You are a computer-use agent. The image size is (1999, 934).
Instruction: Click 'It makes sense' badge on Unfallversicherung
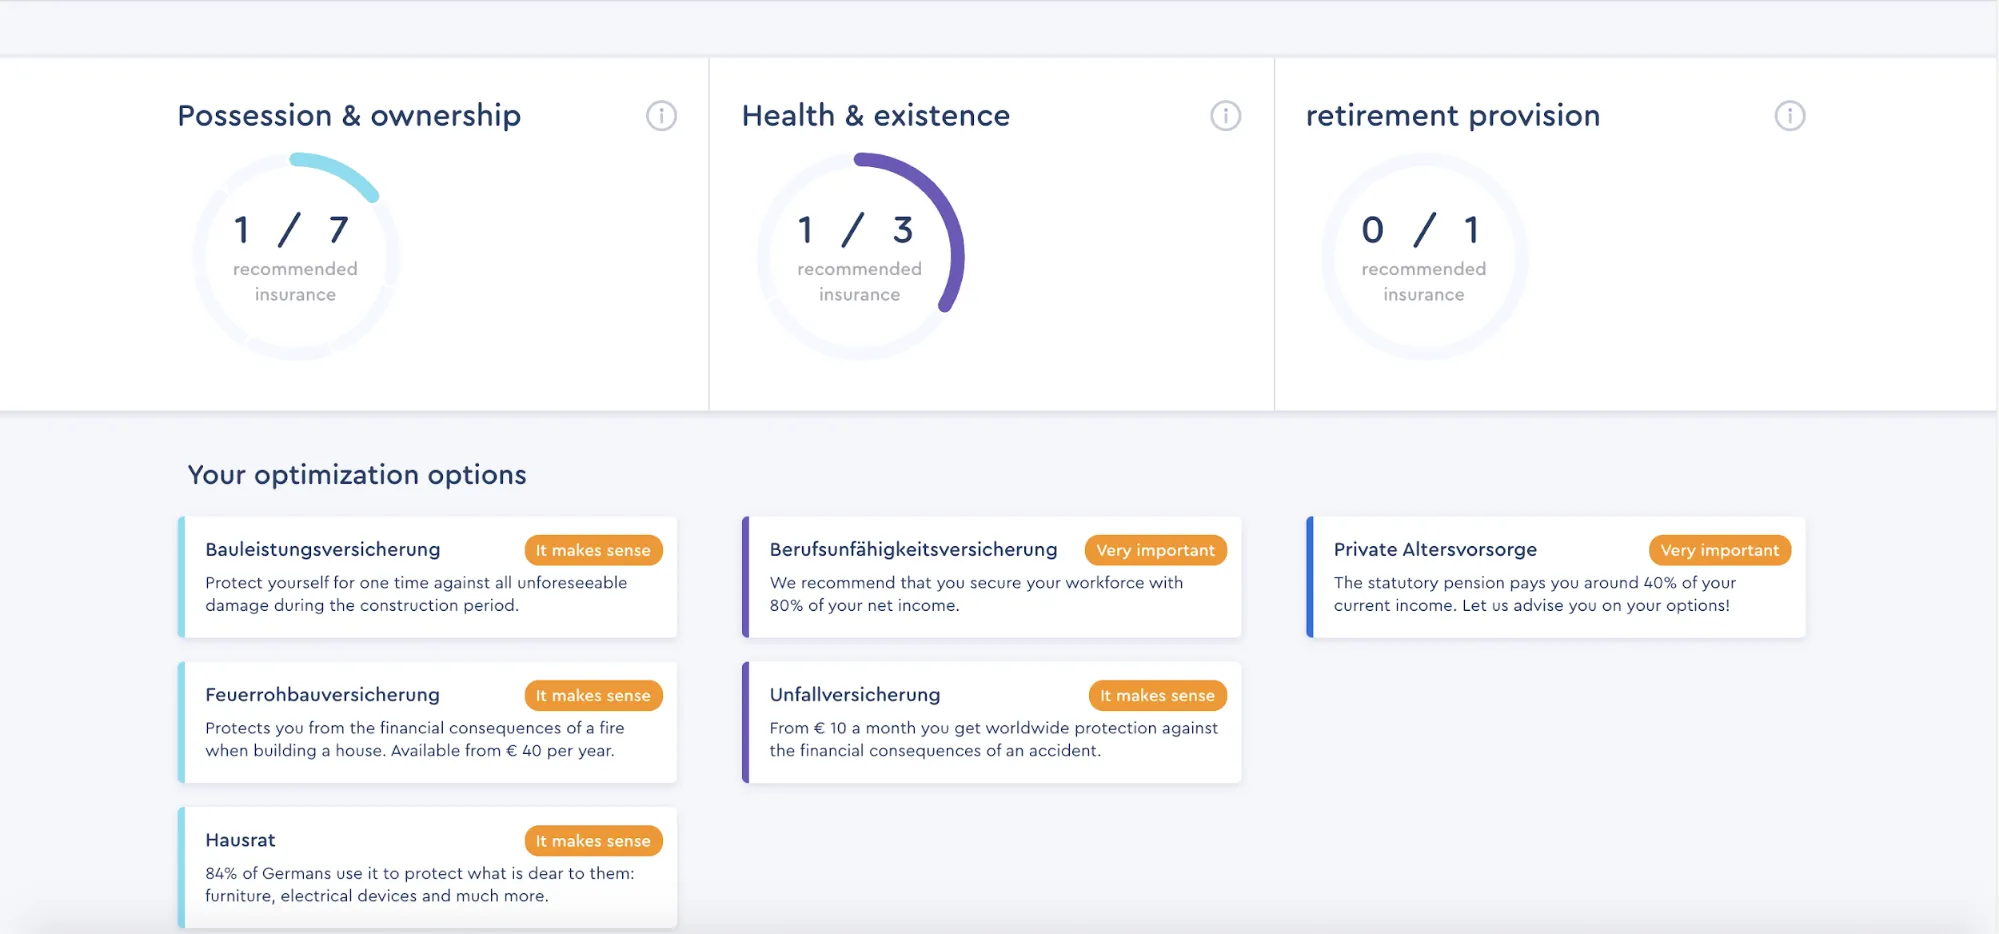point(1157,695)
